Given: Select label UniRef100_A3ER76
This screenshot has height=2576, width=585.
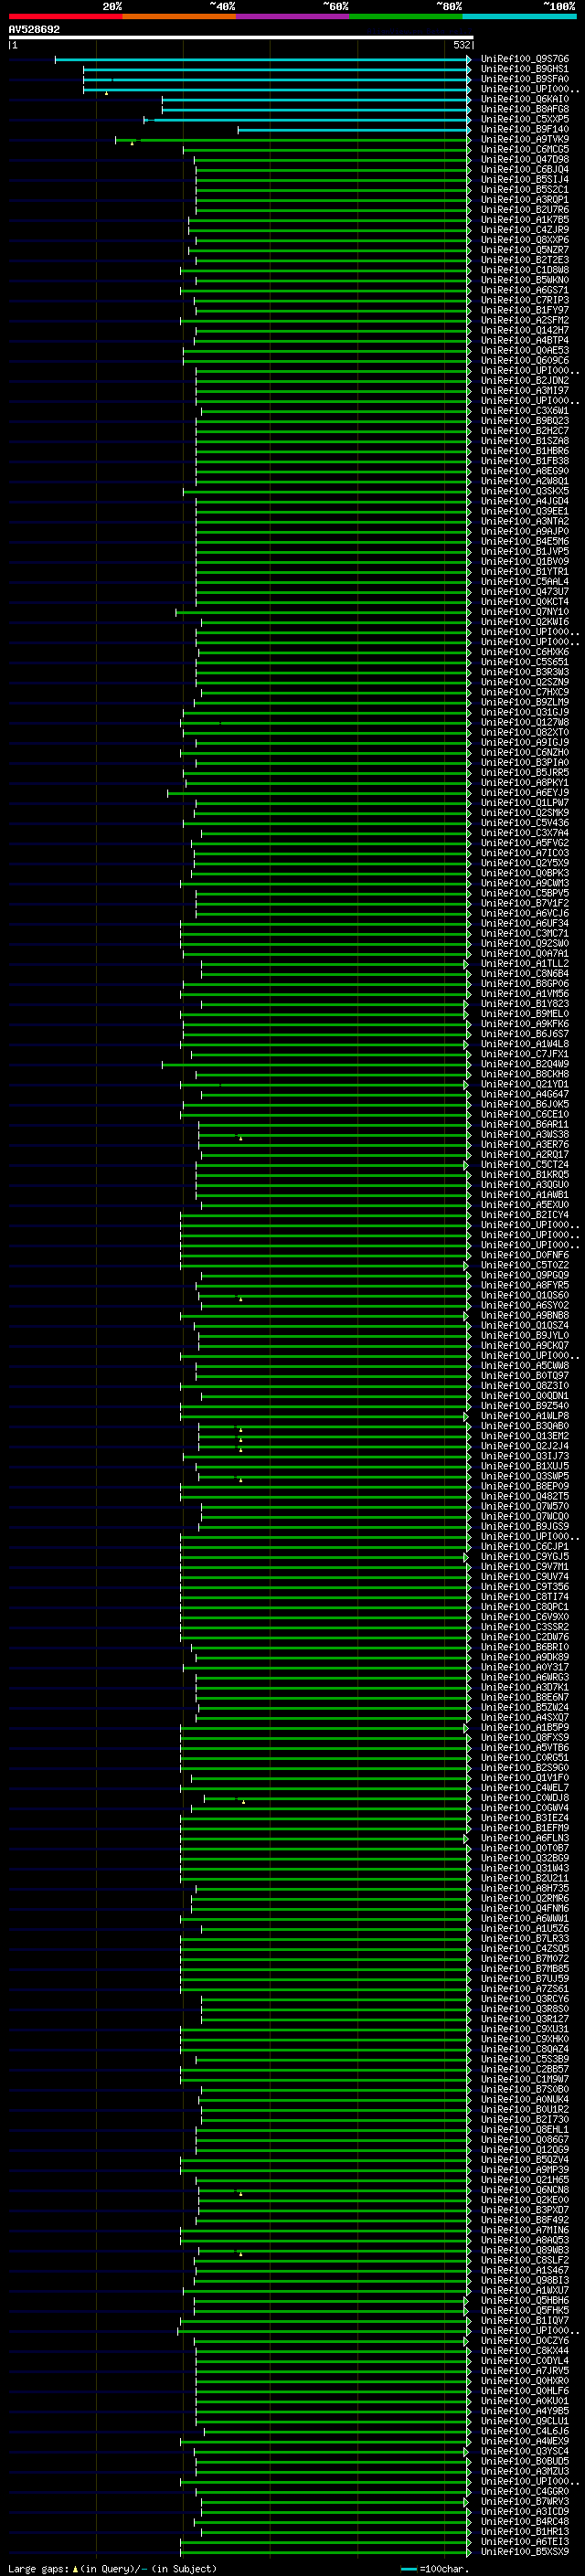Looking at the screenshot, I should tap(525, 1144).
